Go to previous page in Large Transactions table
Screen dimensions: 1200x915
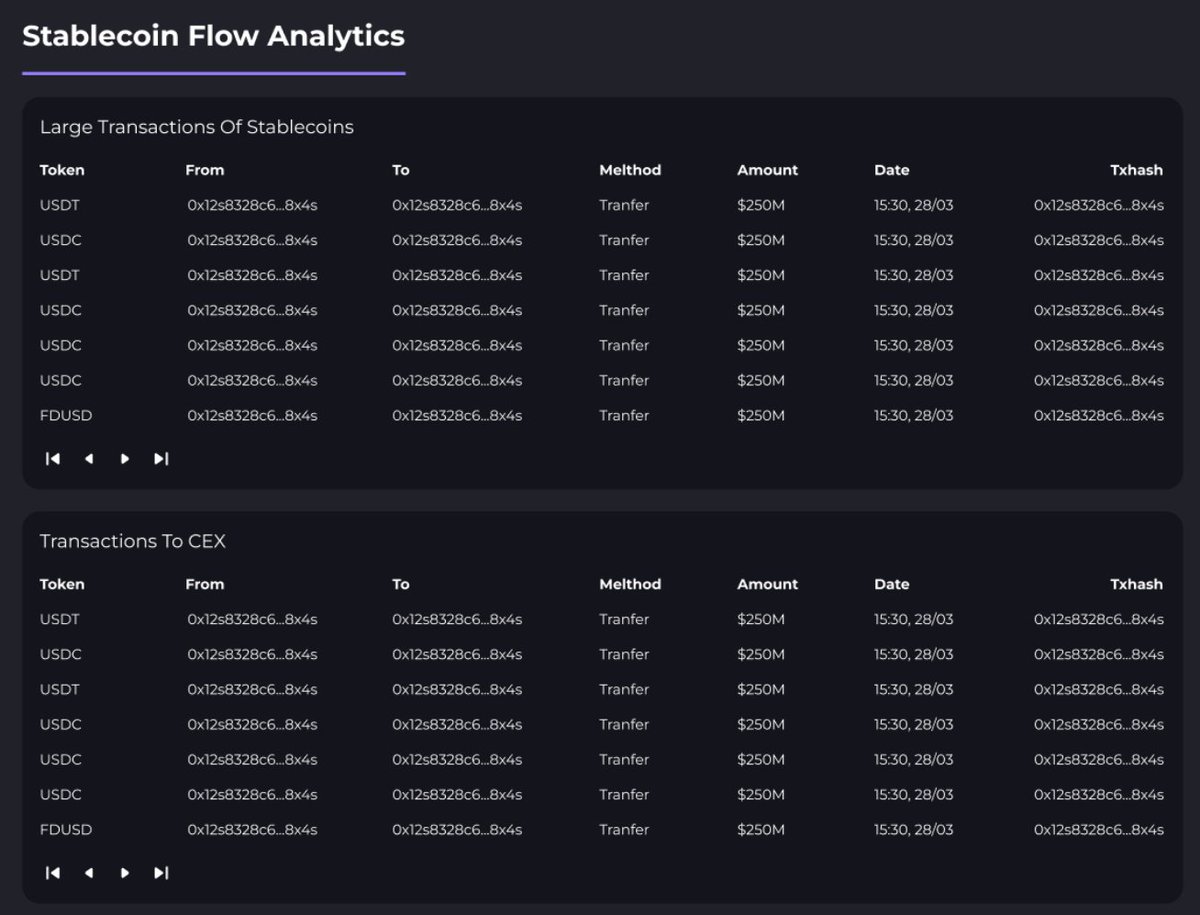click(x=89, y=459)
